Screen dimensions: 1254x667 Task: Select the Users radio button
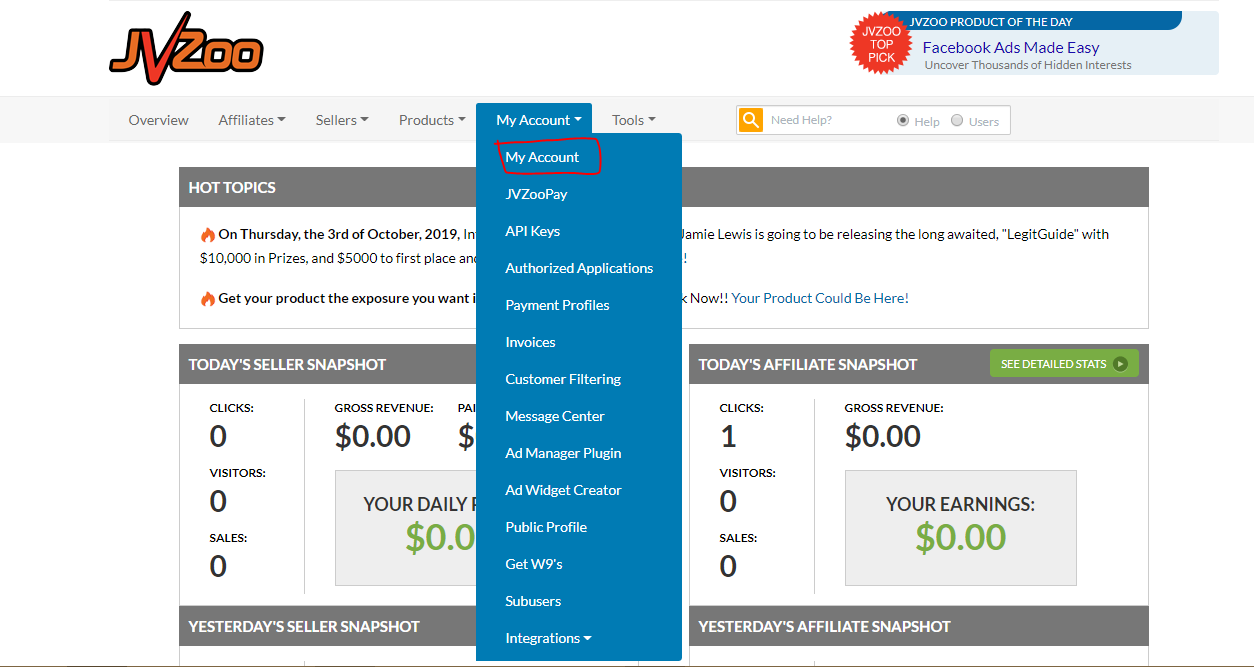(957, 120)
